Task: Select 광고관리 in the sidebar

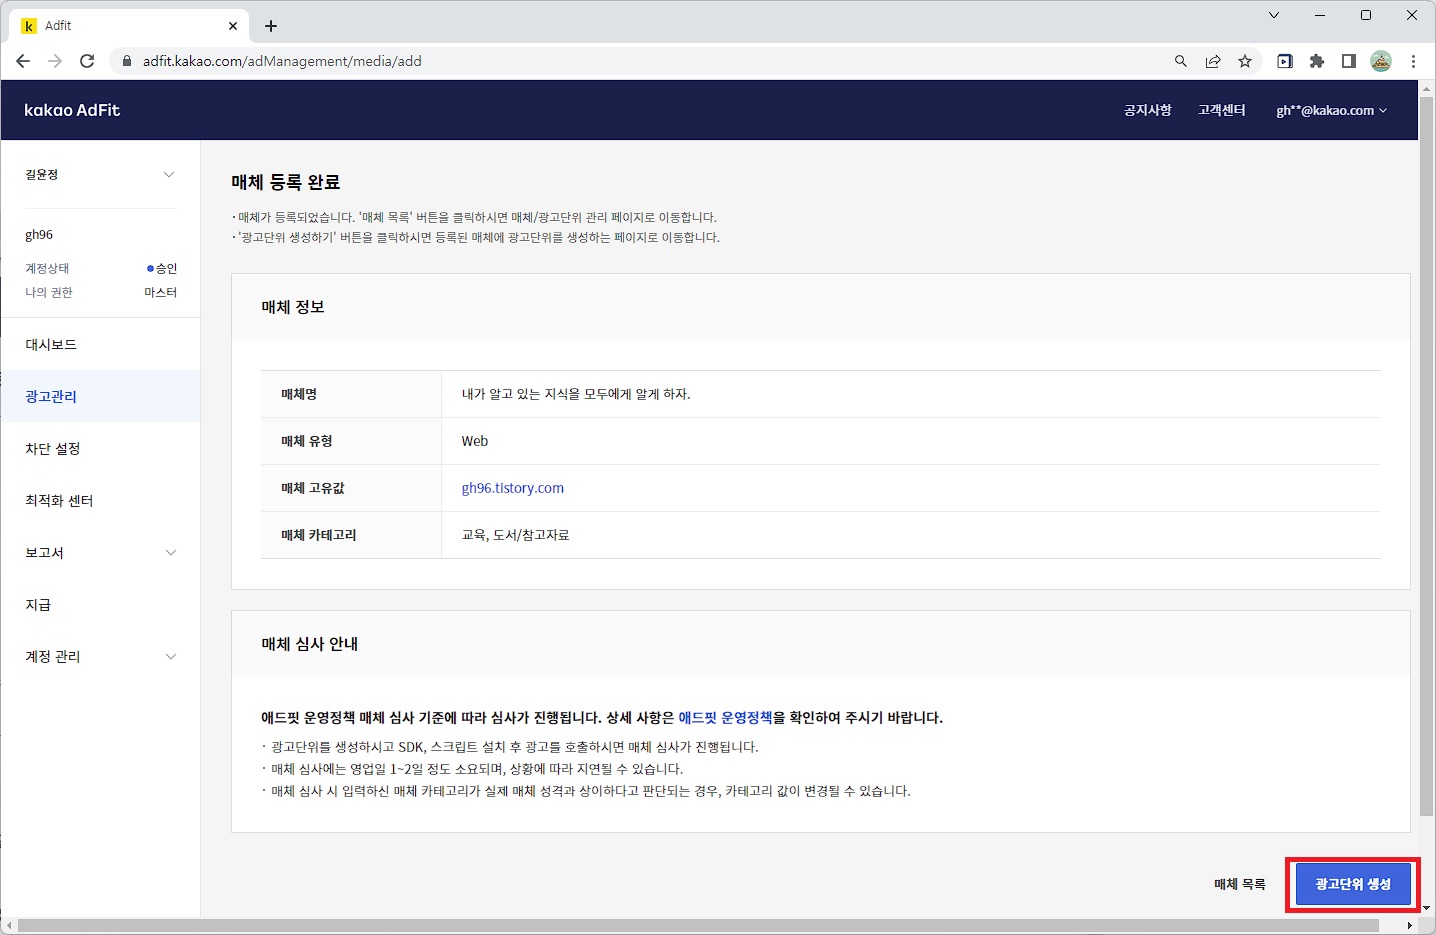Action: pos(100,397)
